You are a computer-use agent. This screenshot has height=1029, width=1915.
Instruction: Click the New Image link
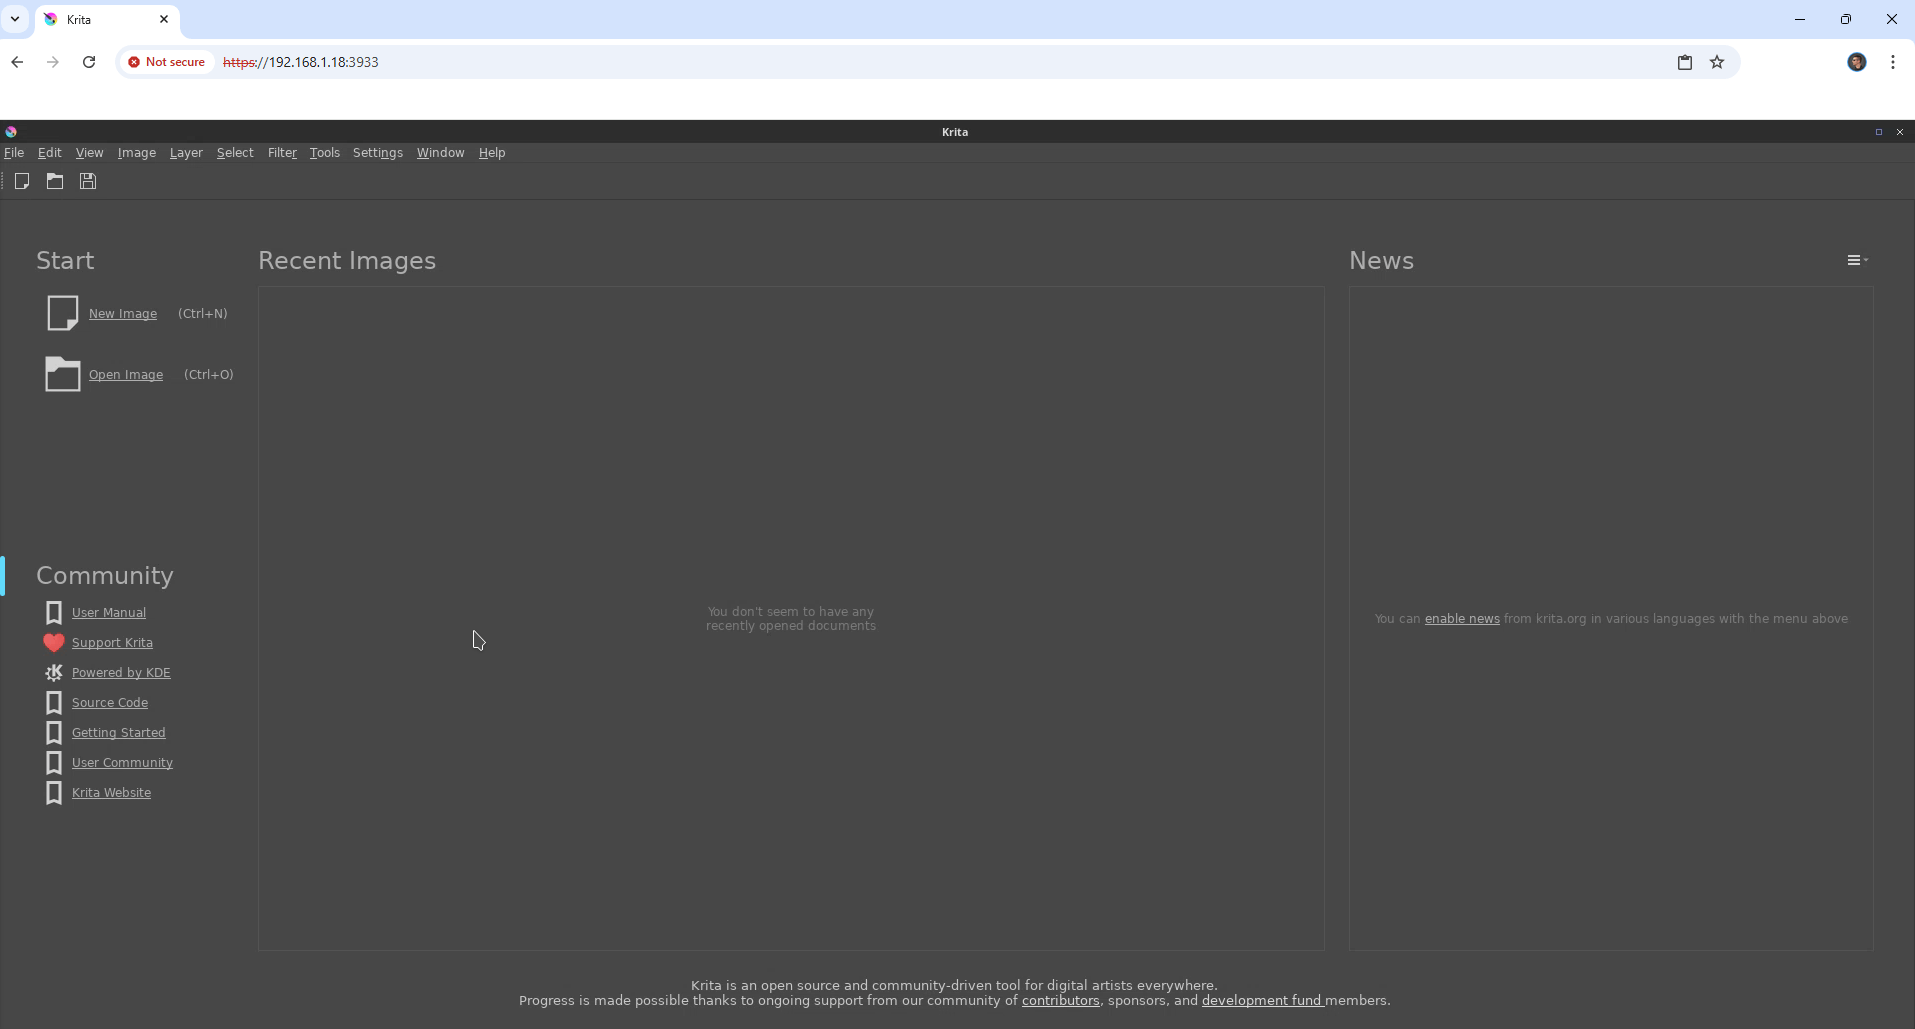click(123, 314)
